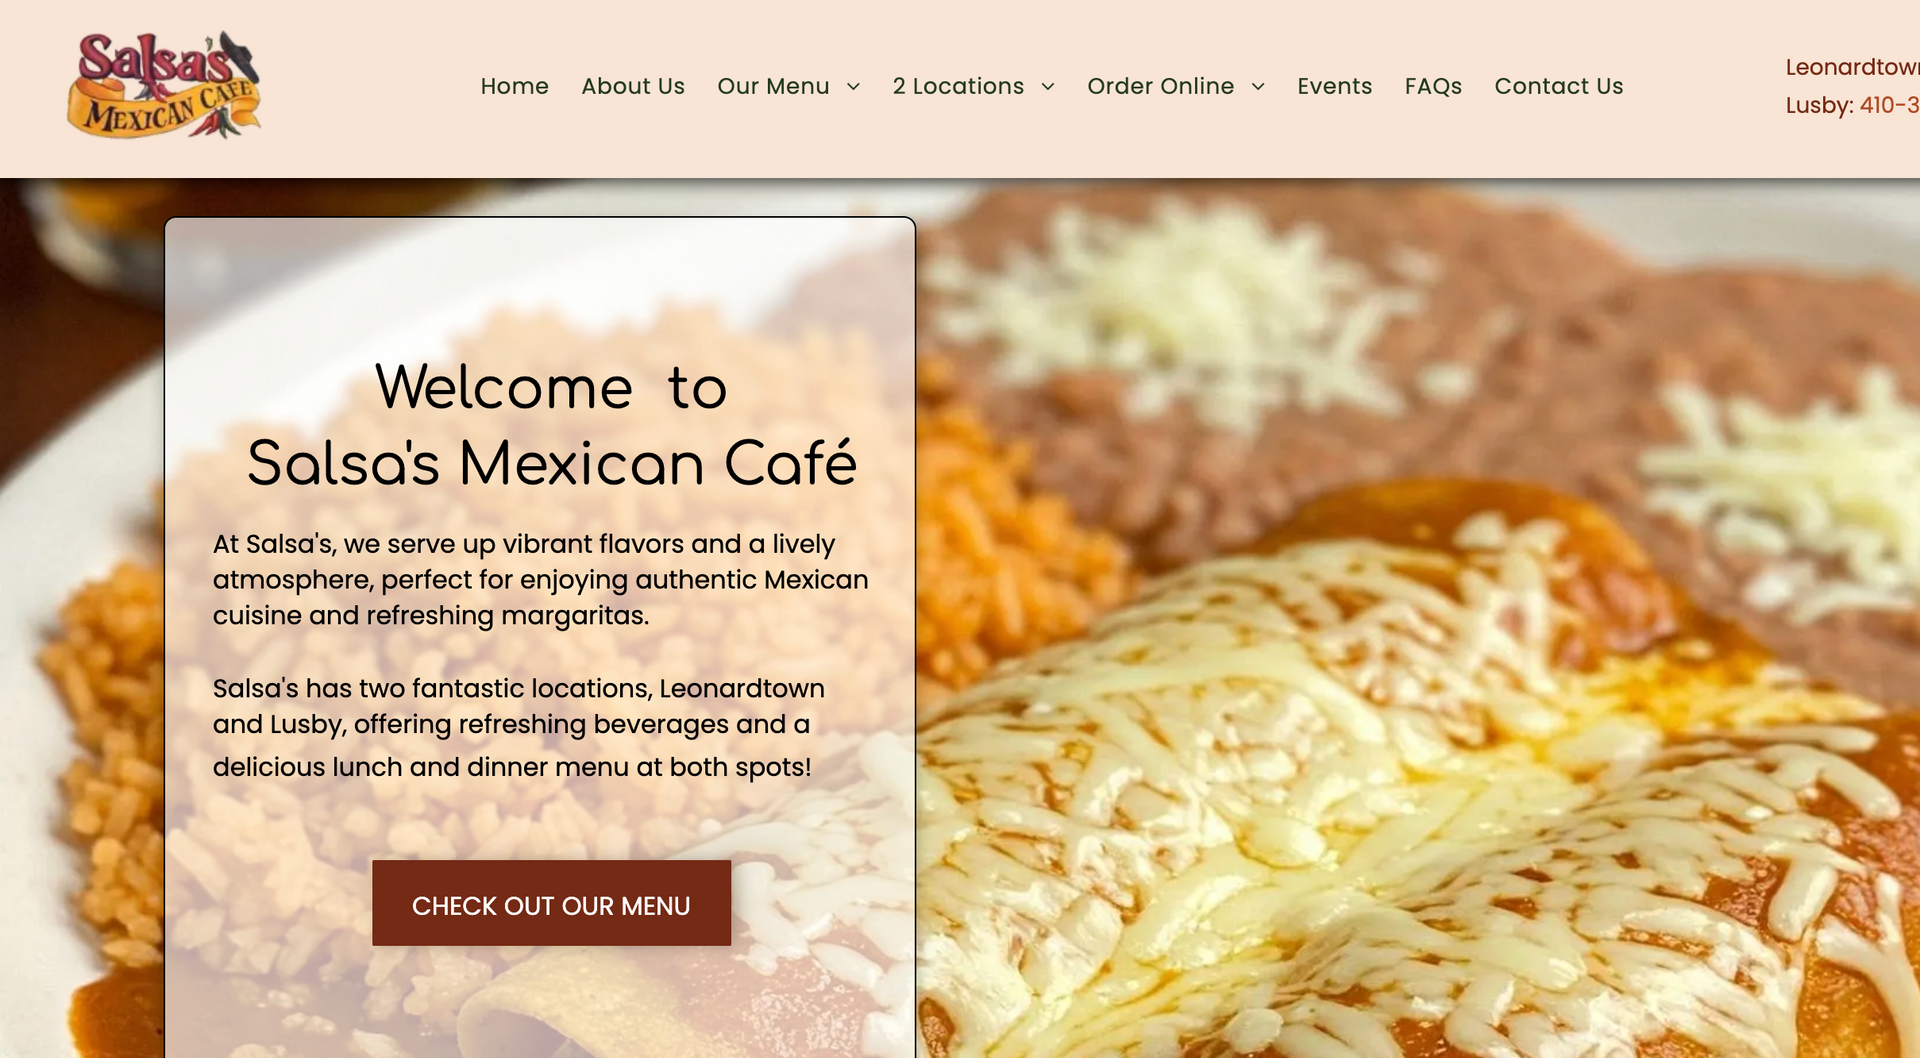Click the CHECK OUT OUR MENU button
This screenshot has width=1920, height=1058.
[x=551, y=903]
